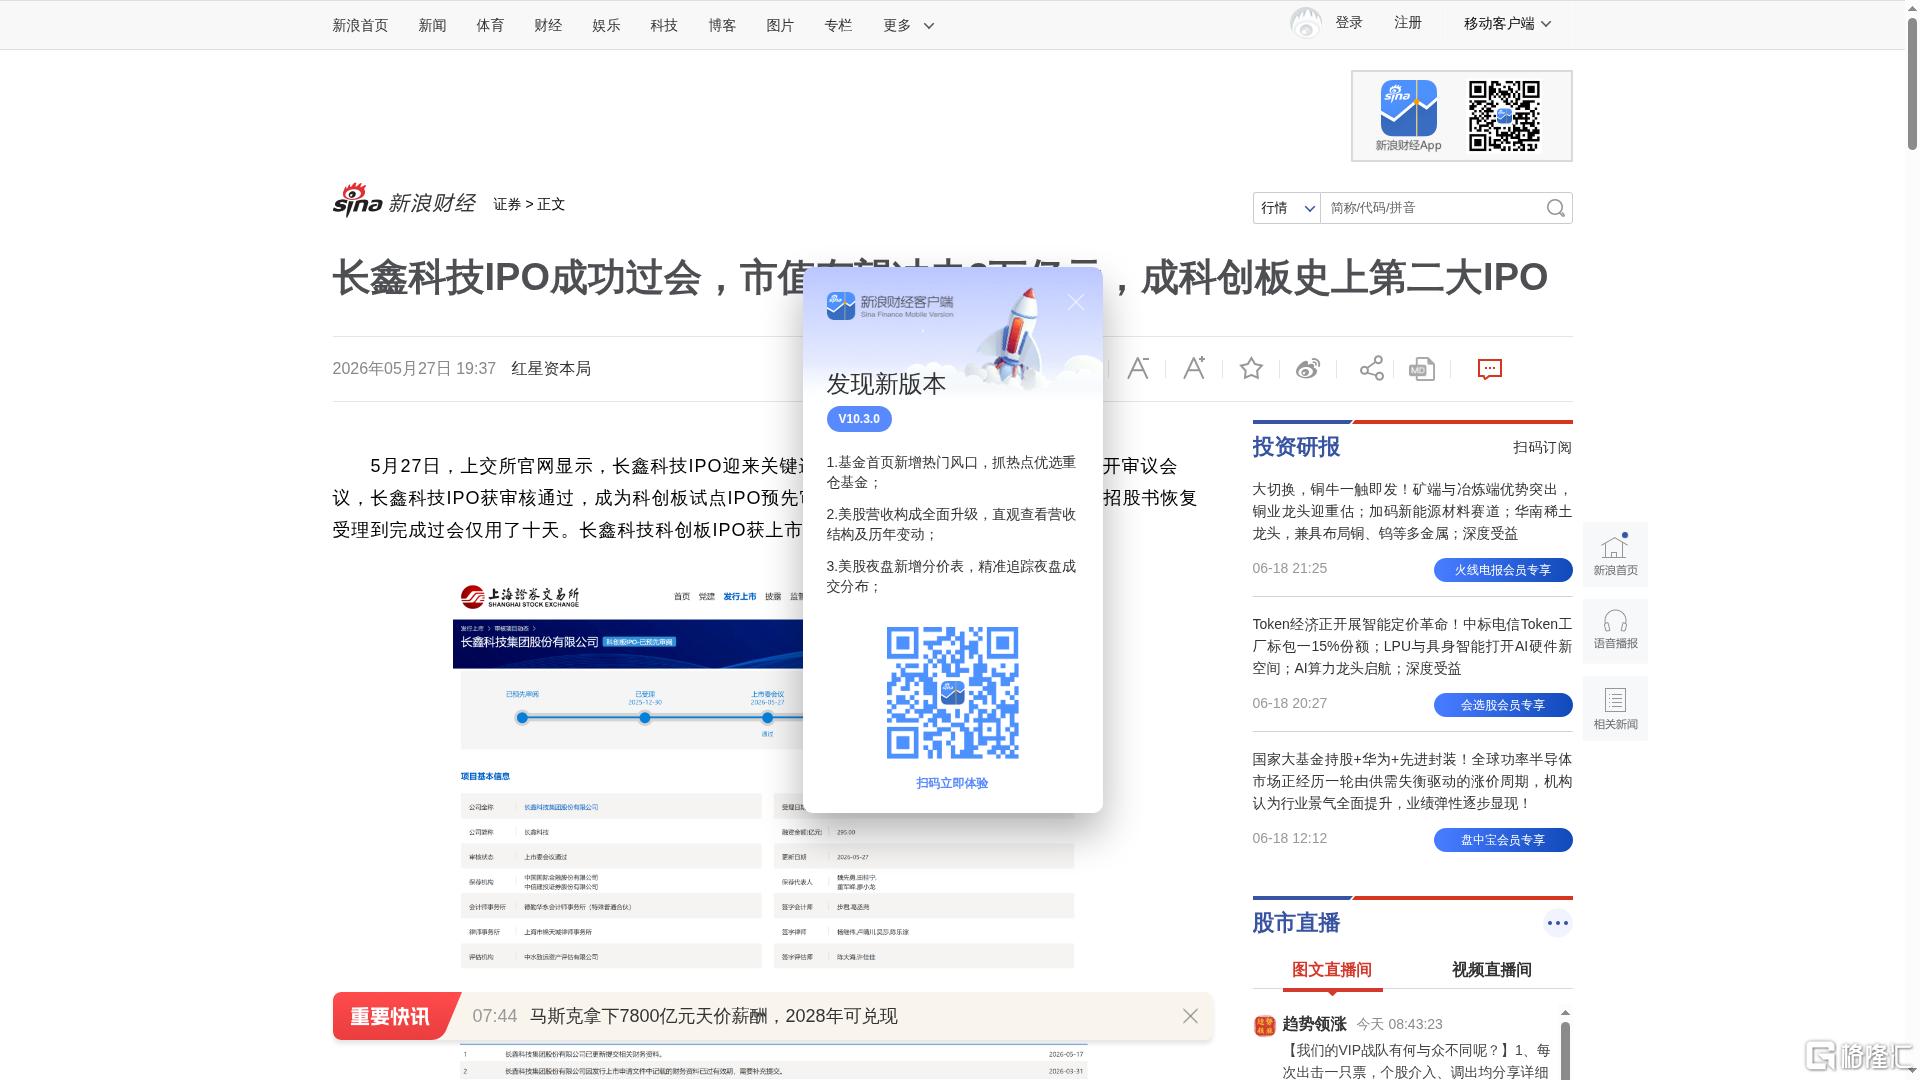Click the Sina 新浪财经 logo
This screenshot has height=1080, width=1920.
pyautogui.click(x=404, y=201)
